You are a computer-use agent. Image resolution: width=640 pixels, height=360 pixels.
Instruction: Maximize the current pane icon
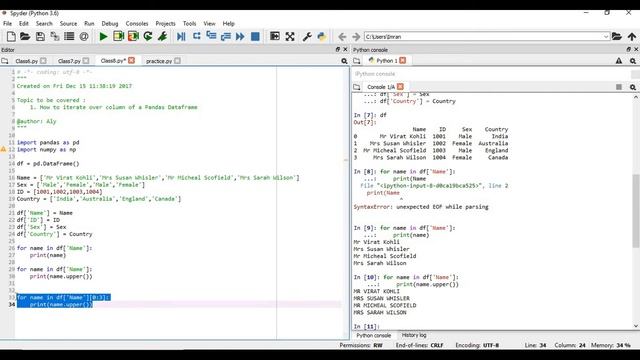pos(275,36)
